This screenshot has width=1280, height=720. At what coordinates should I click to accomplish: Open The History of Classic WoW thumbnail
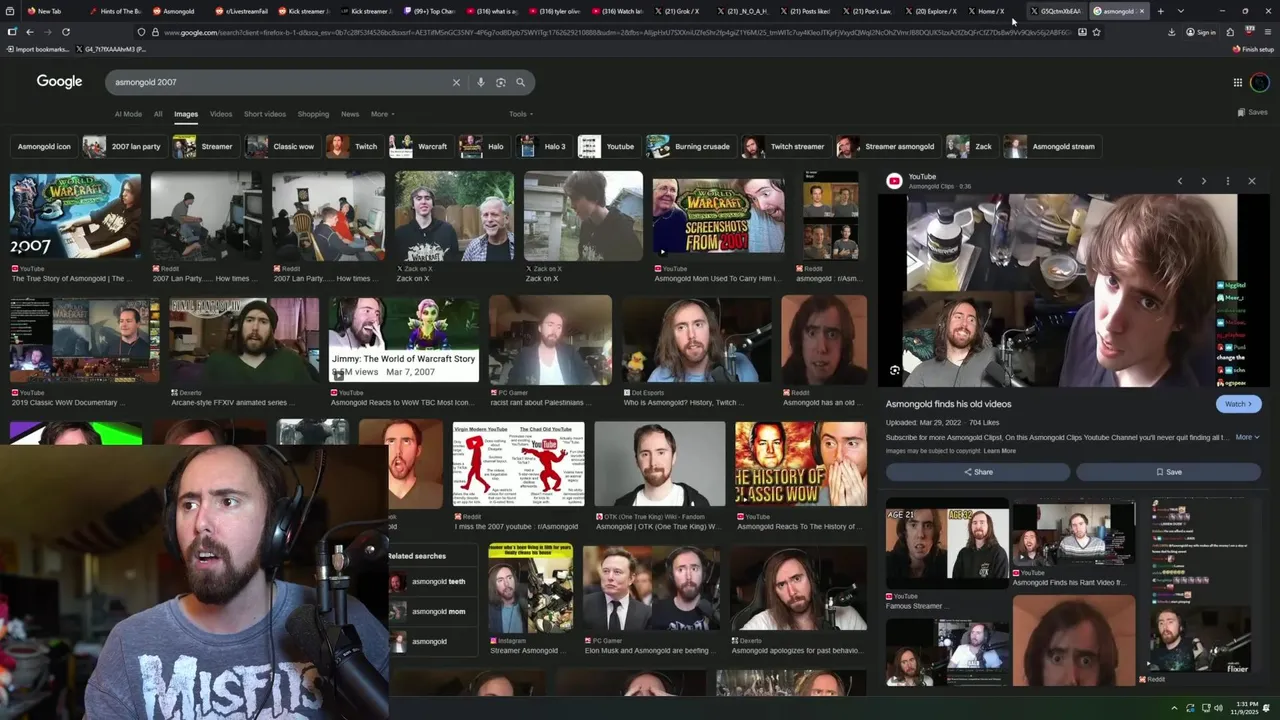(x=800, y=464)
